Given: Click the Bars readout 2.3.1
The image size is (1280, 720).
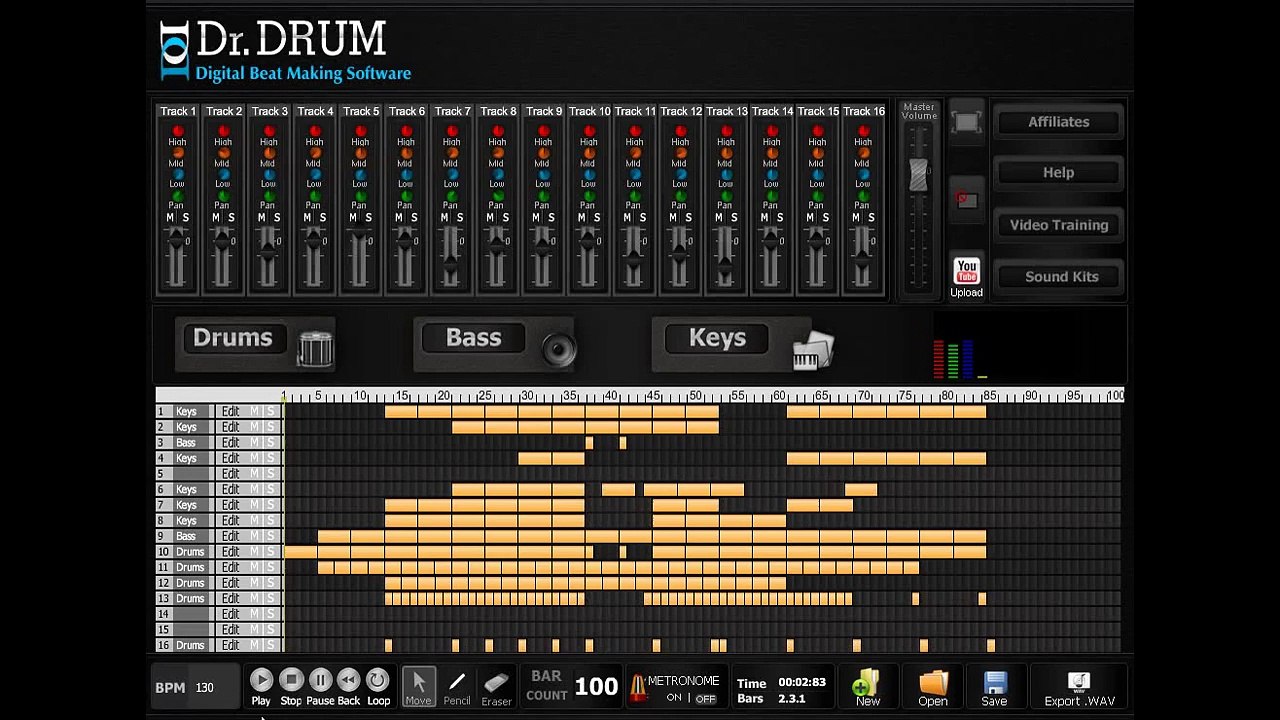Looking at the screenshot, I should tap(792, 698).
